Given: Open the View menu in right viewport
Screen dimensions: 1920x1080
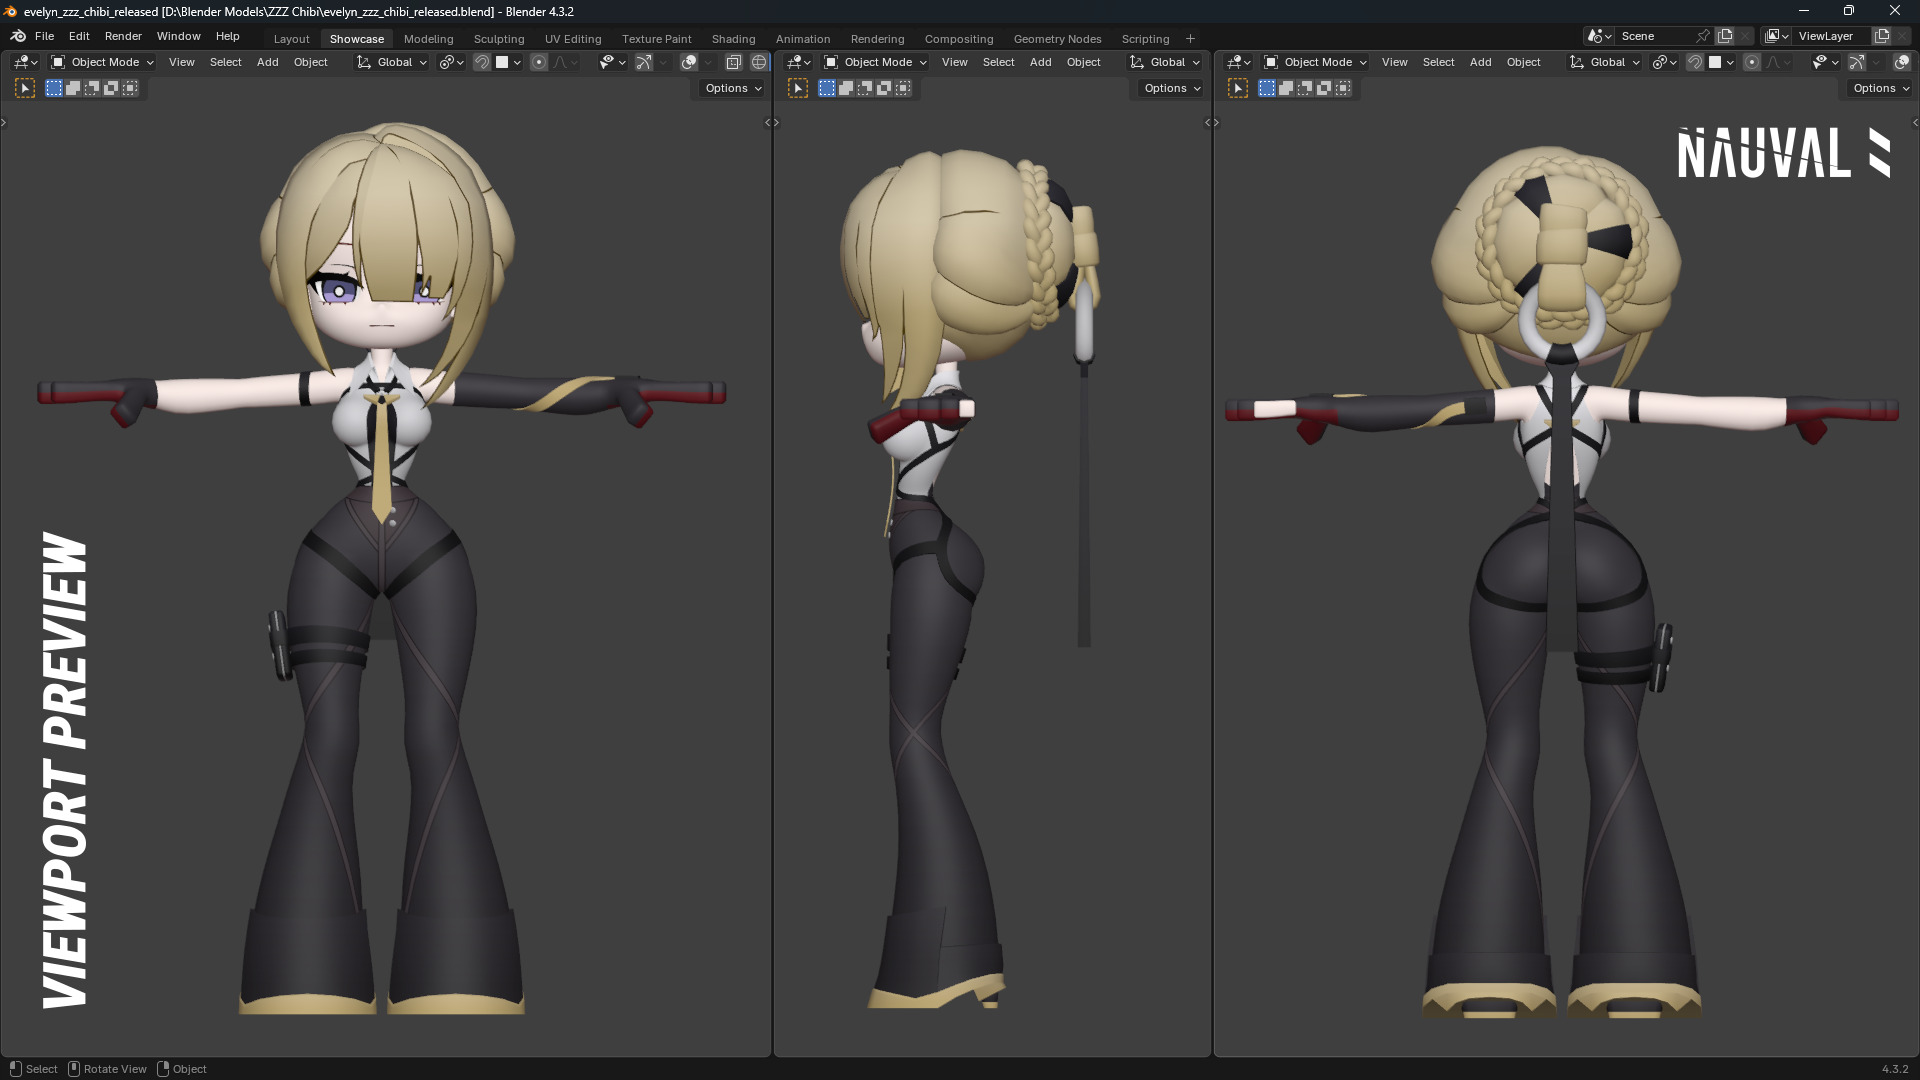Looking at the screenshot, I should tap(1394, 62).
